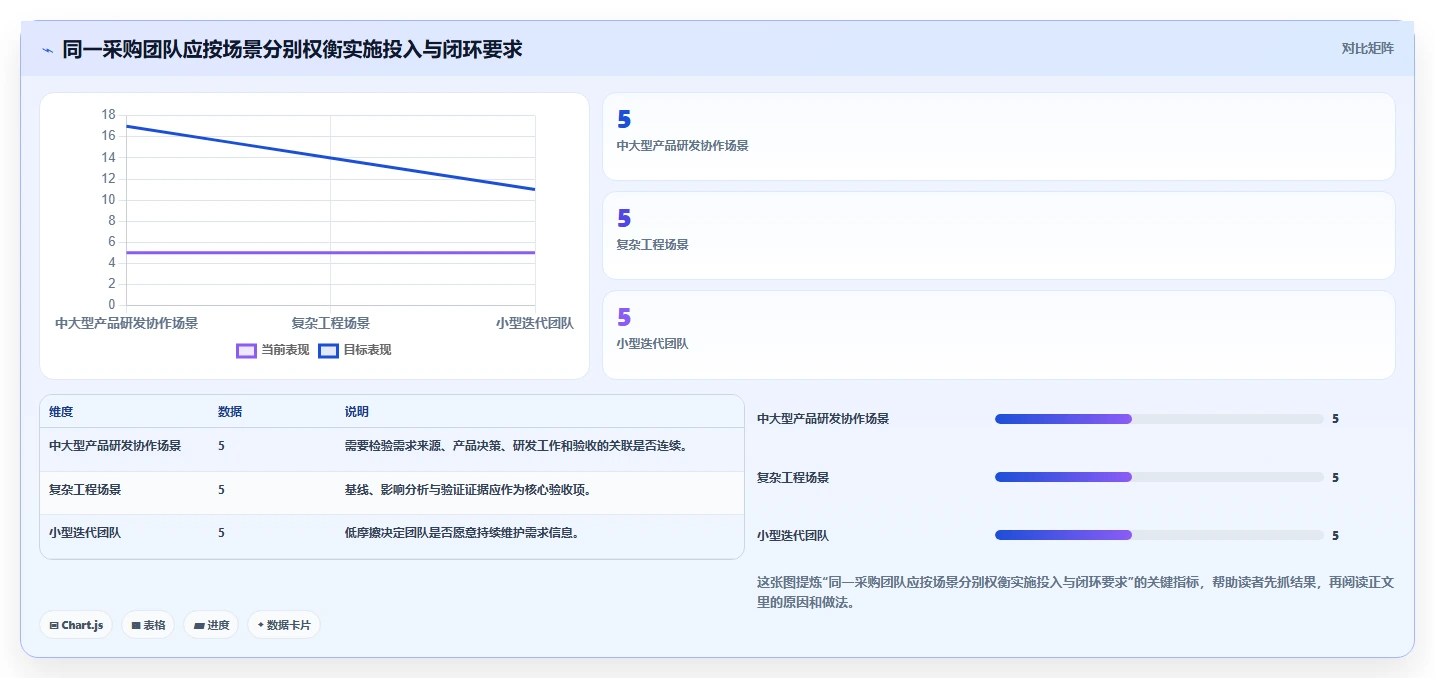Open the 中大型产品研发协作场景 data card
This screenshot has height=678, width=1435.
pos(998,136)
